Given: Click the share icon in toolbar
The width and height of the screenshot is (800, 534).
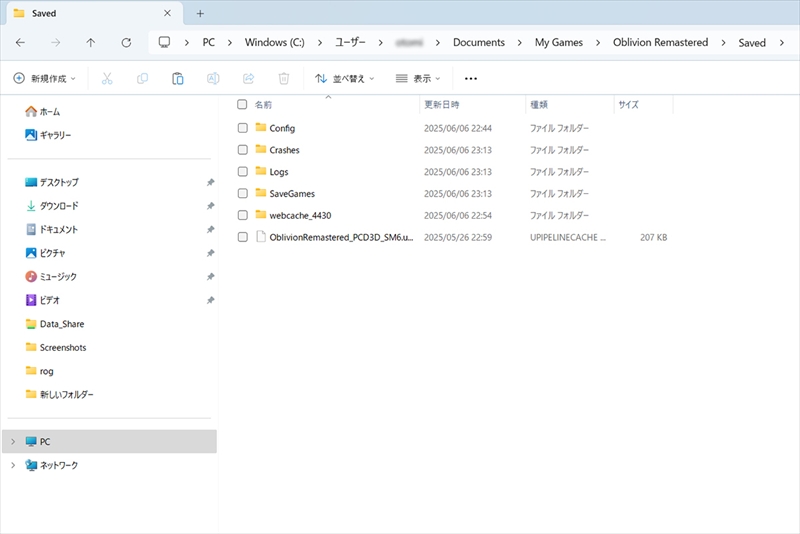Looking at the screenshot, I should click(x=248, y=79).
